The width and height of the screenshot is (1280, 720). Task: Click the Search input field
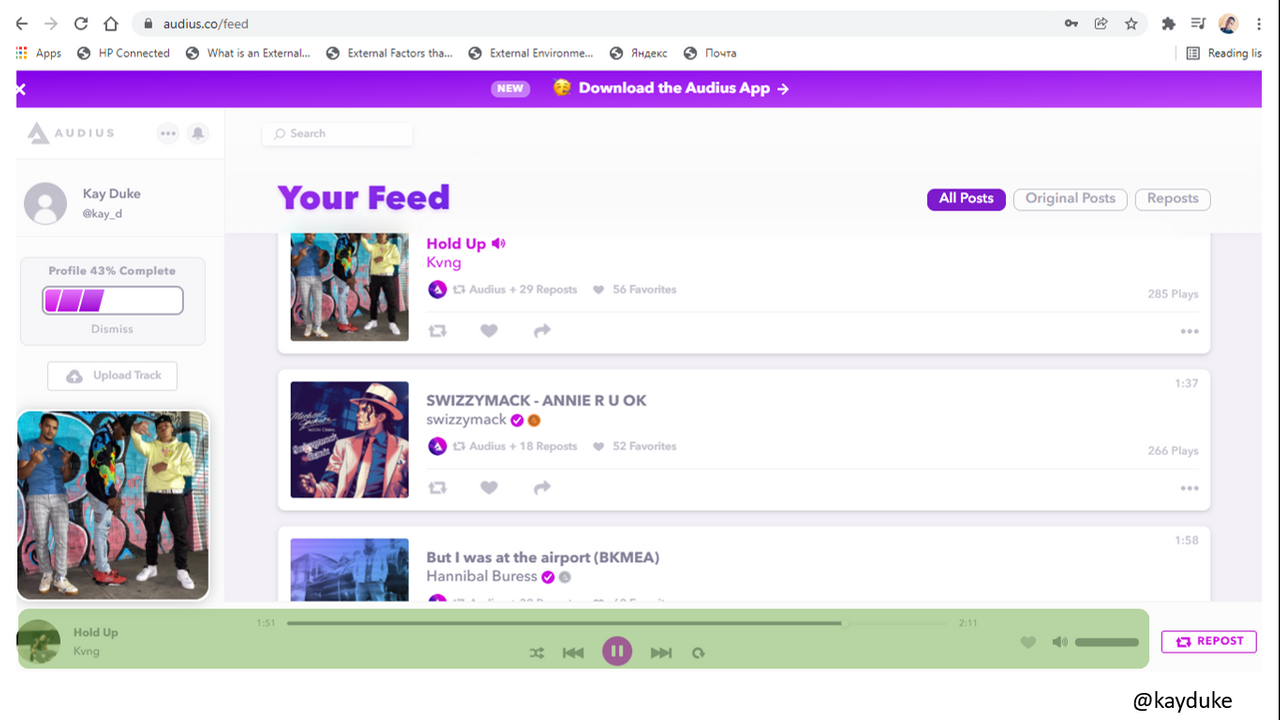337,133
